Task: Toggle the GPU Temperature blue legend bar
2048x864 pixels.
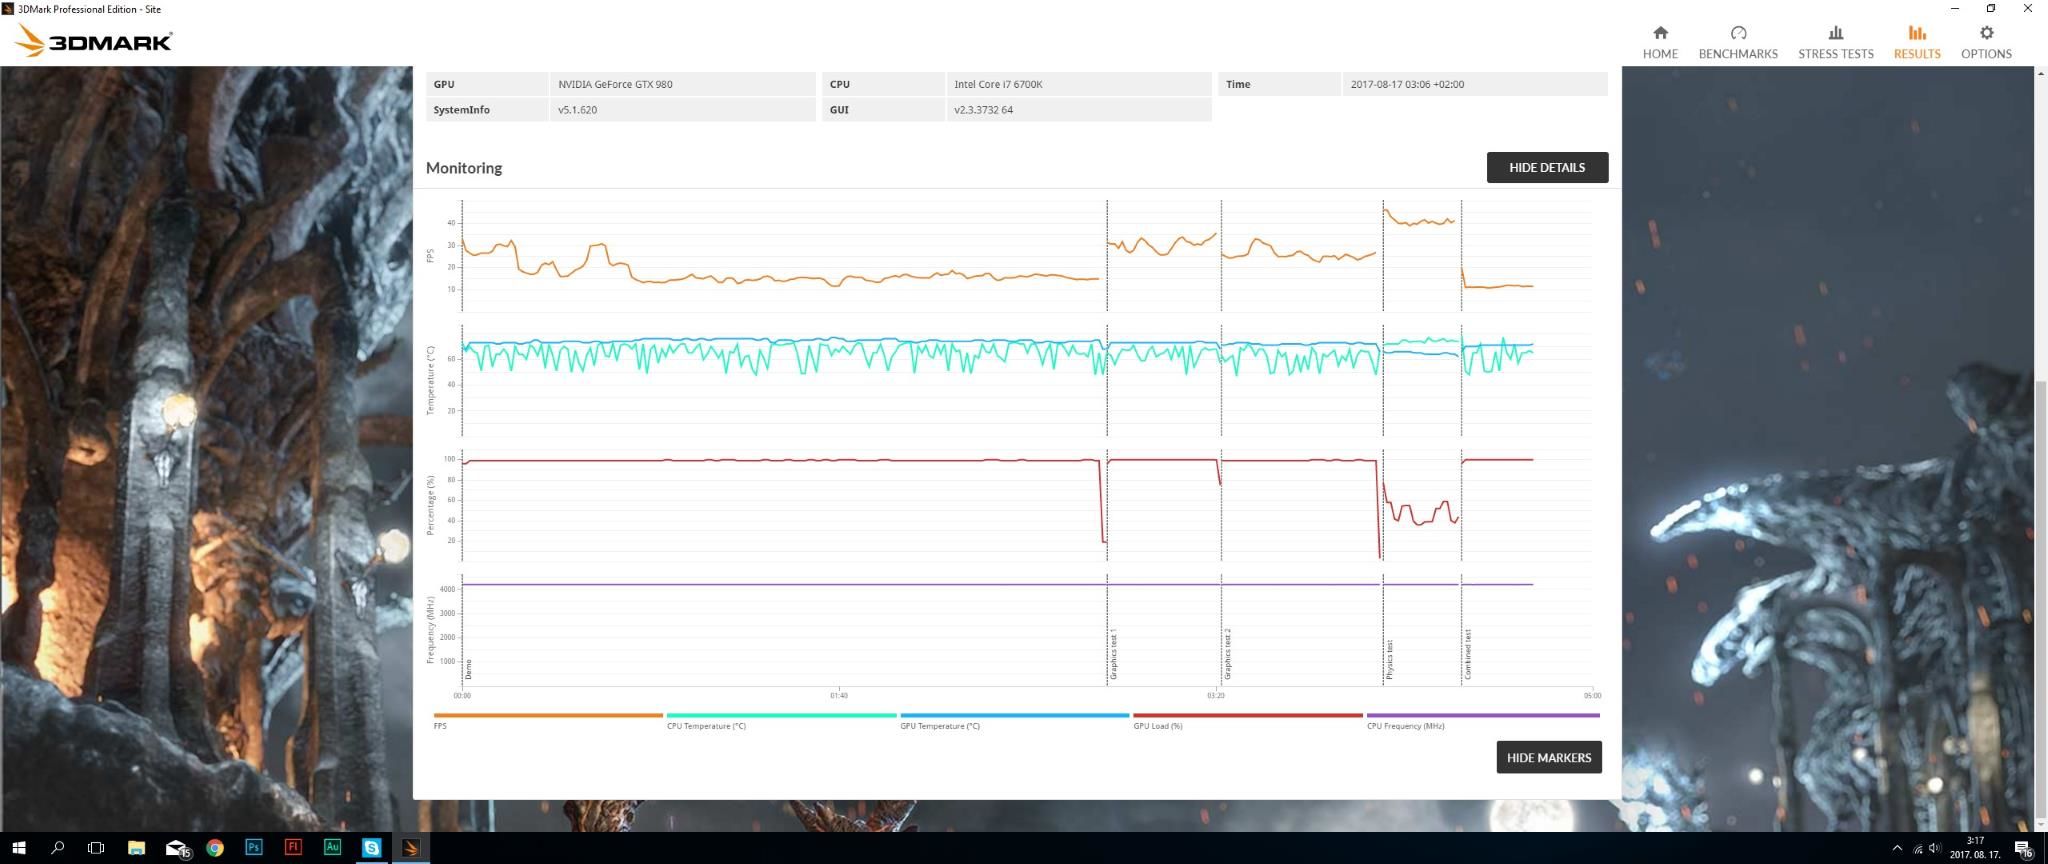Action: 1014,715
